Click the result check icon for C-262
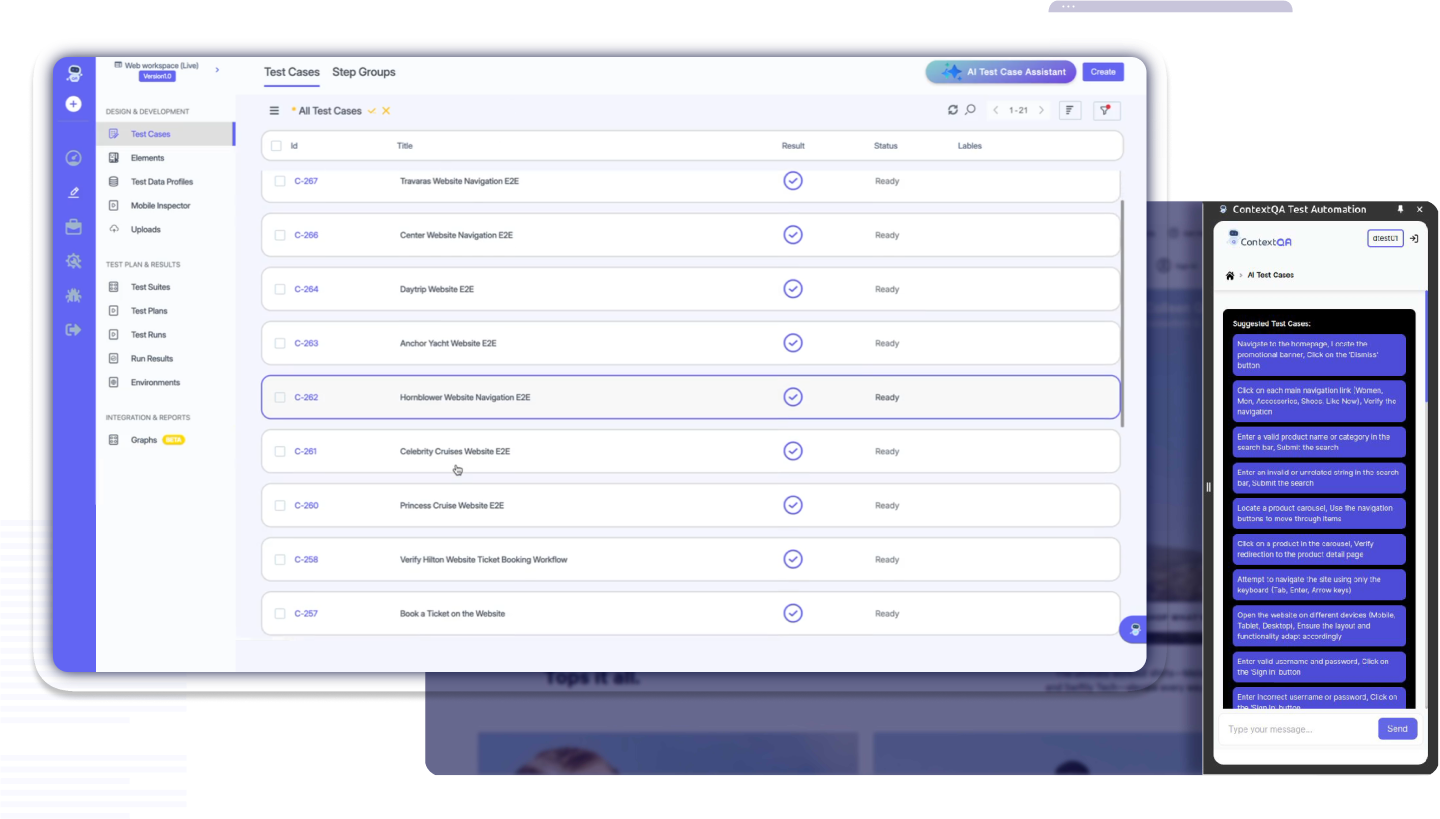1440x819 pixels. 793,397
